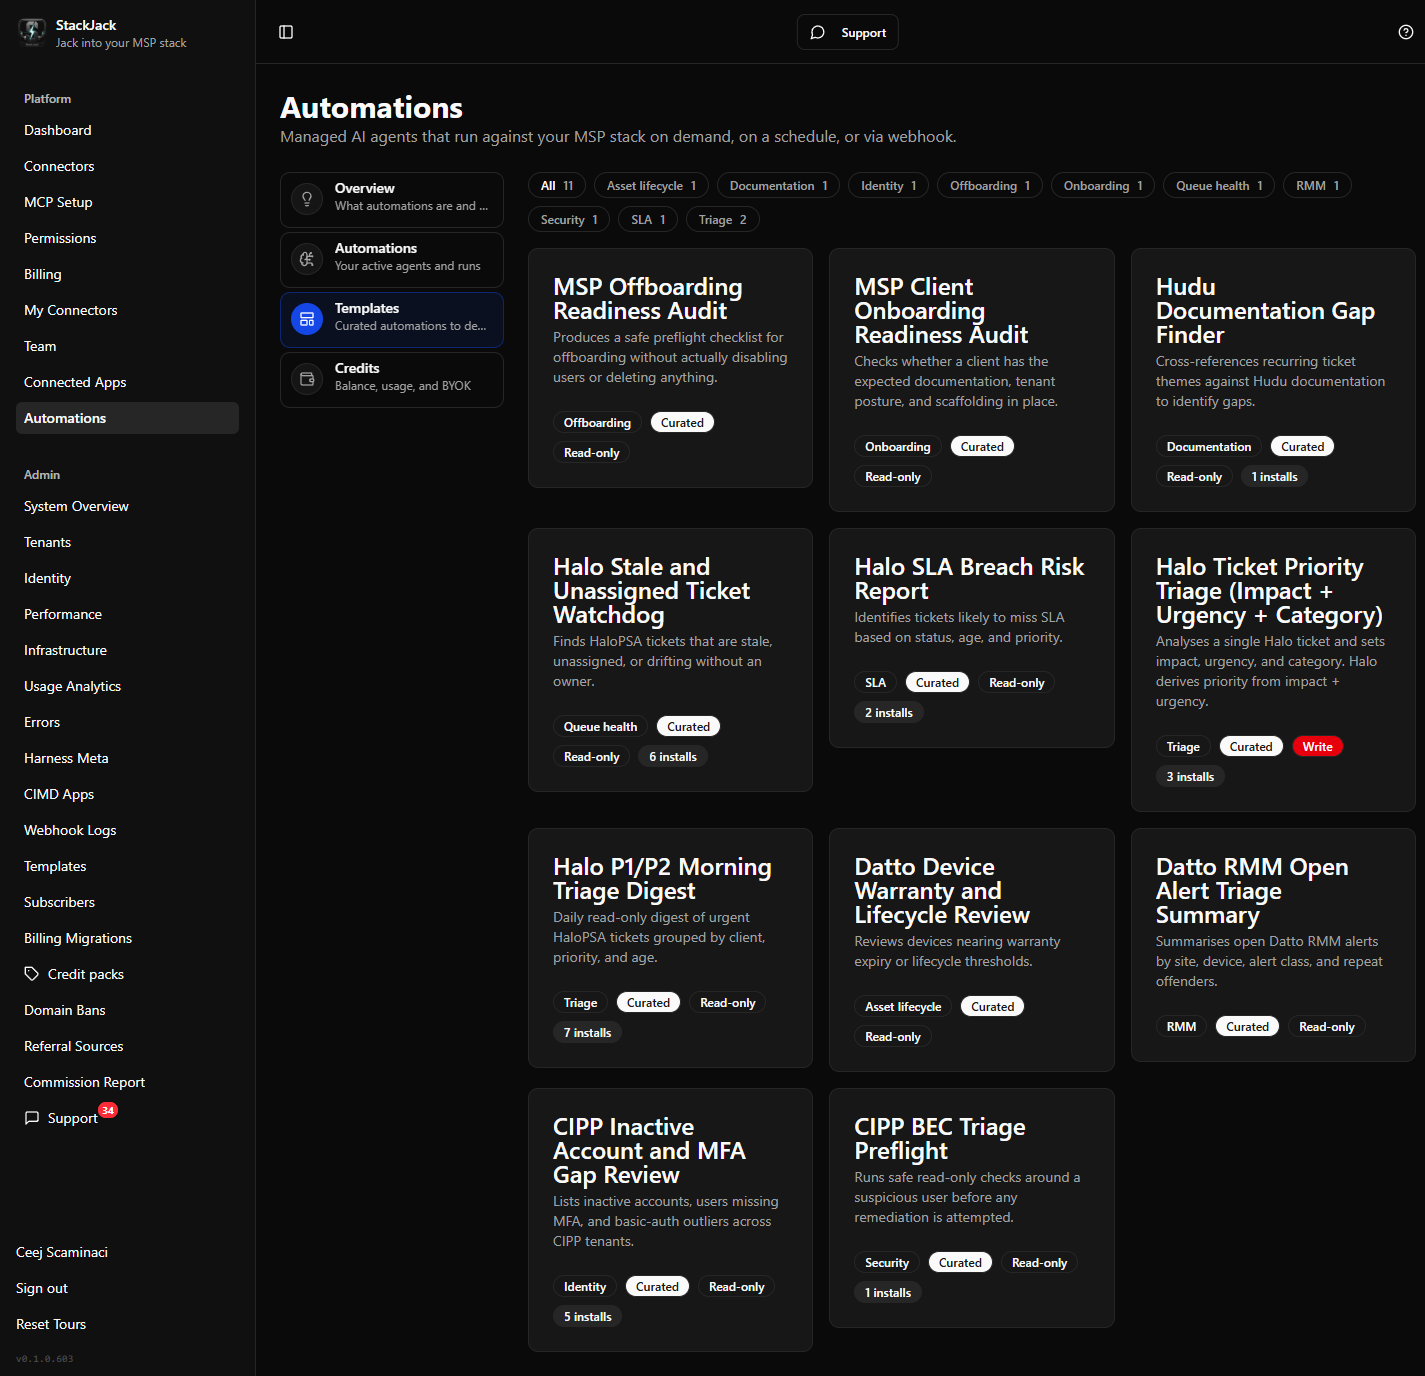1425x1376 pixels.
Task: Open MSP Offboarding Readiness Audit template
Action: (x=670, y=368)
